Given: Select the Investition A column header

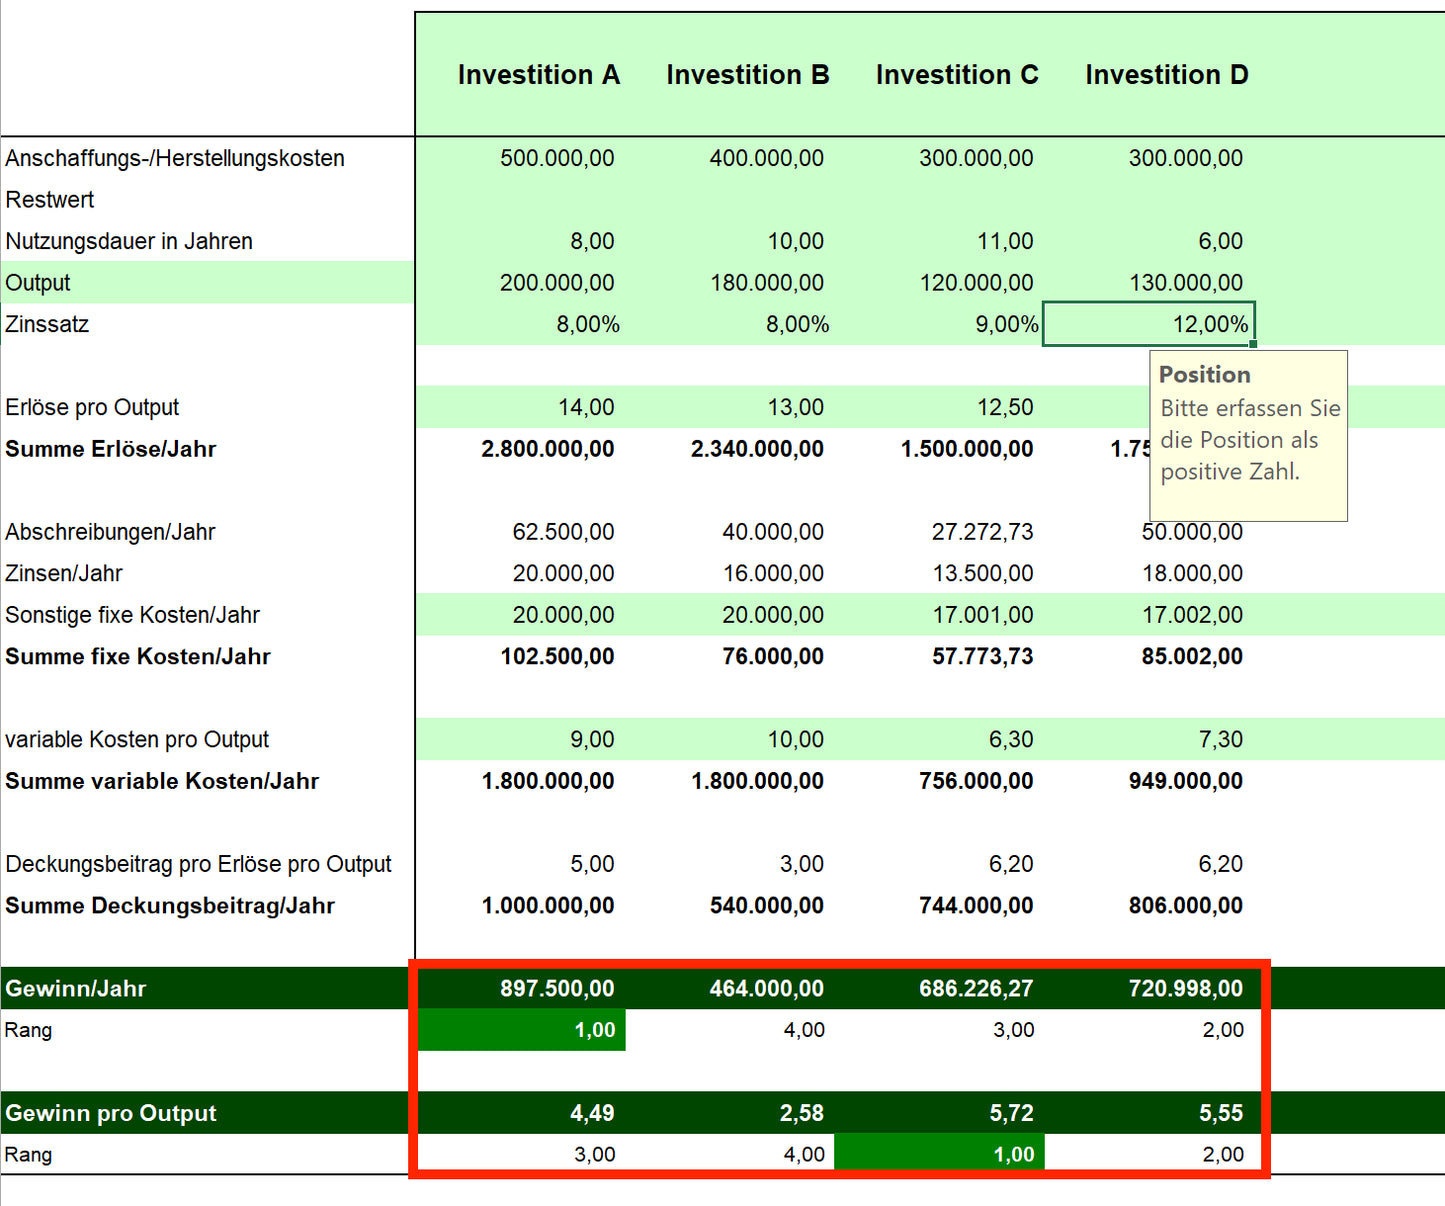Looking at the screenshot, I should click(x=539, y=74).
